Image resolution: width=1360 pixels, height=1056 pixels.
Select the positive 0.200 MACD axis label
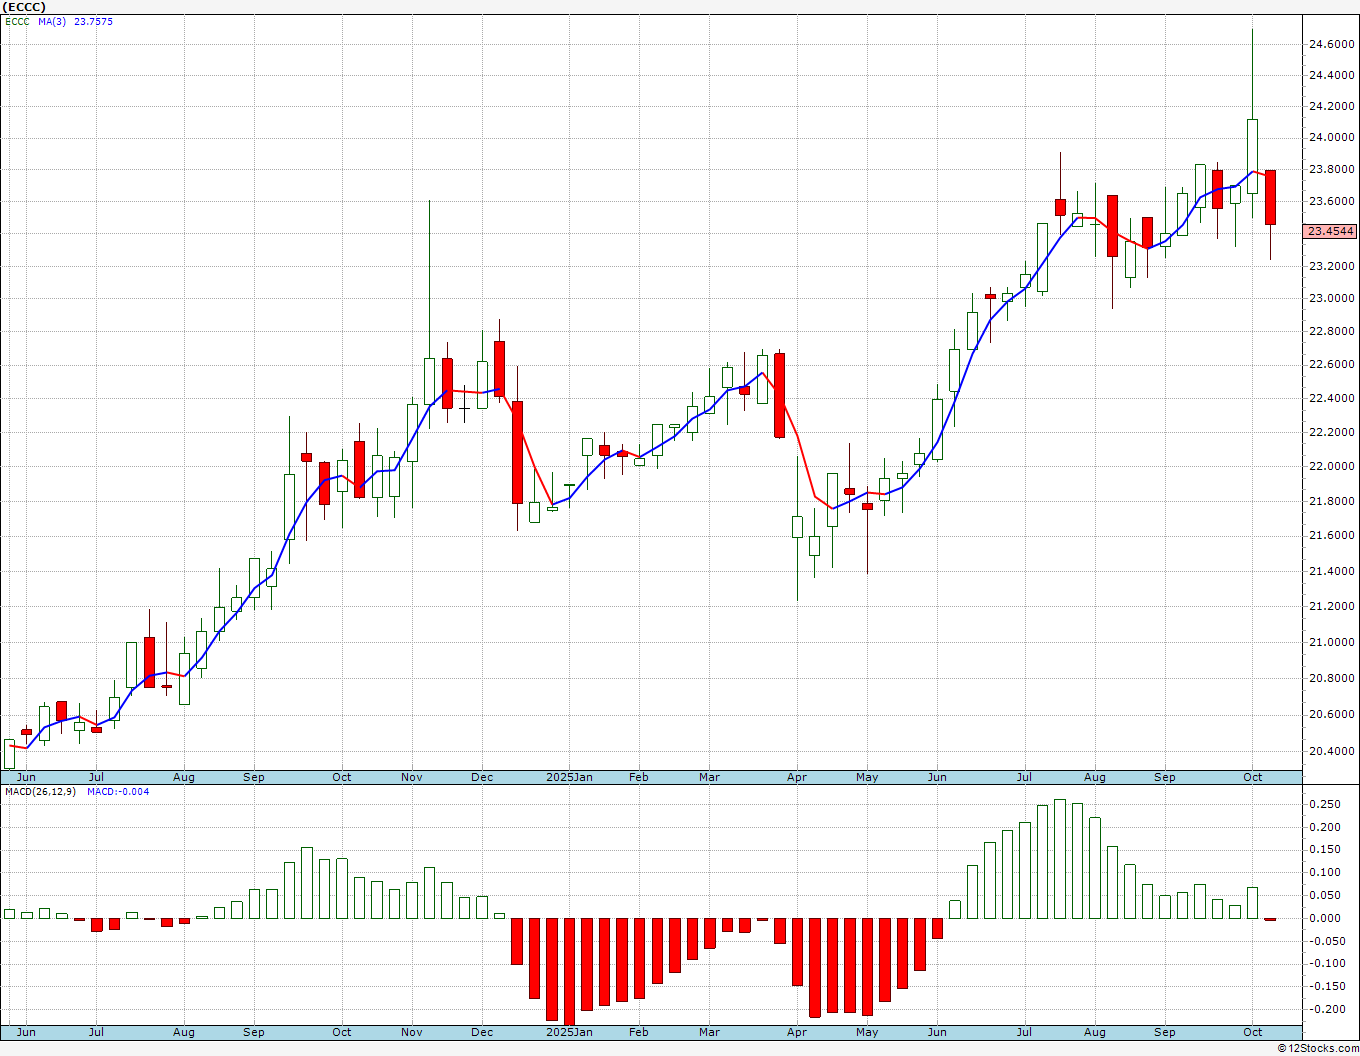pyautogui.click(x=1326, y=827)
